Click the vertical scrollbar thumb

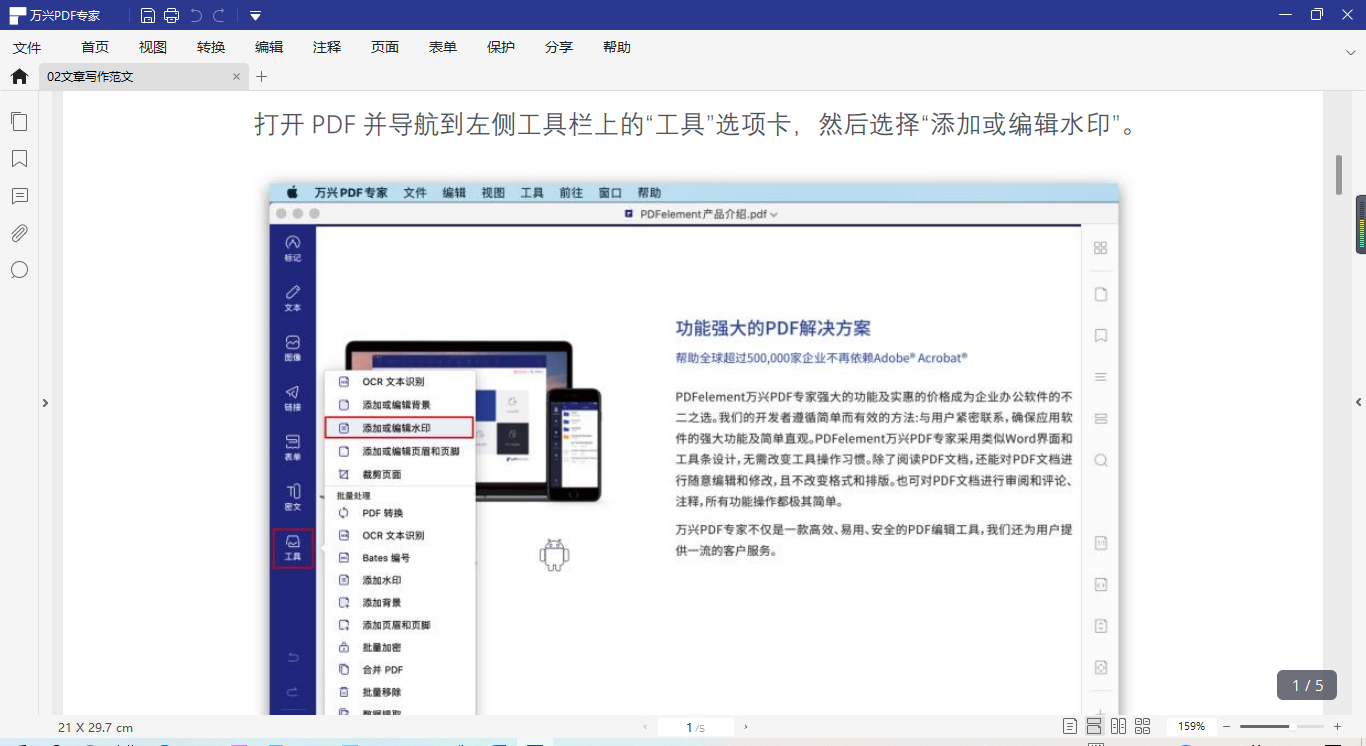(x=1339, y=174)
